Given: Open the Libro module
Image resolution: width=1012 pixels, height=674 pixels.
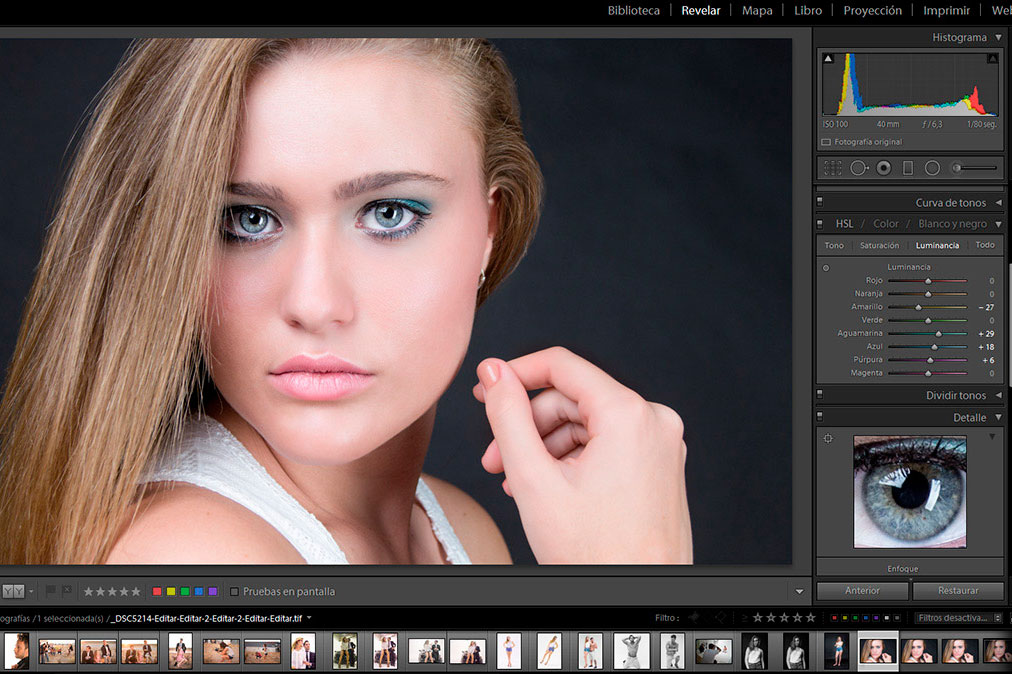Looking at the screenshot, I should click(x=808, y=10).
